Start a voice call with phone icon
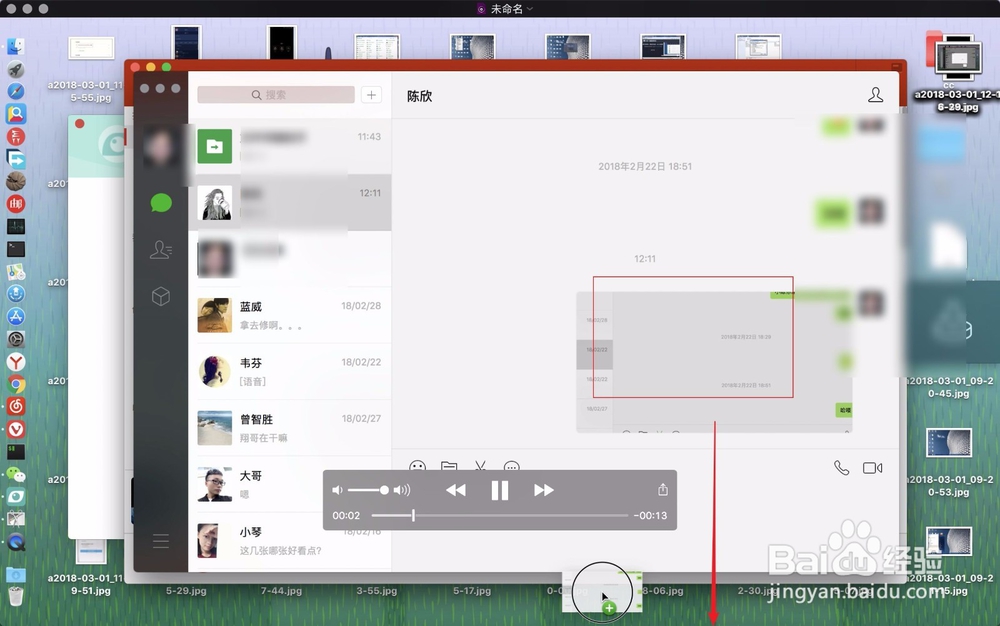The image size is (1000, 626). [841, 468]
